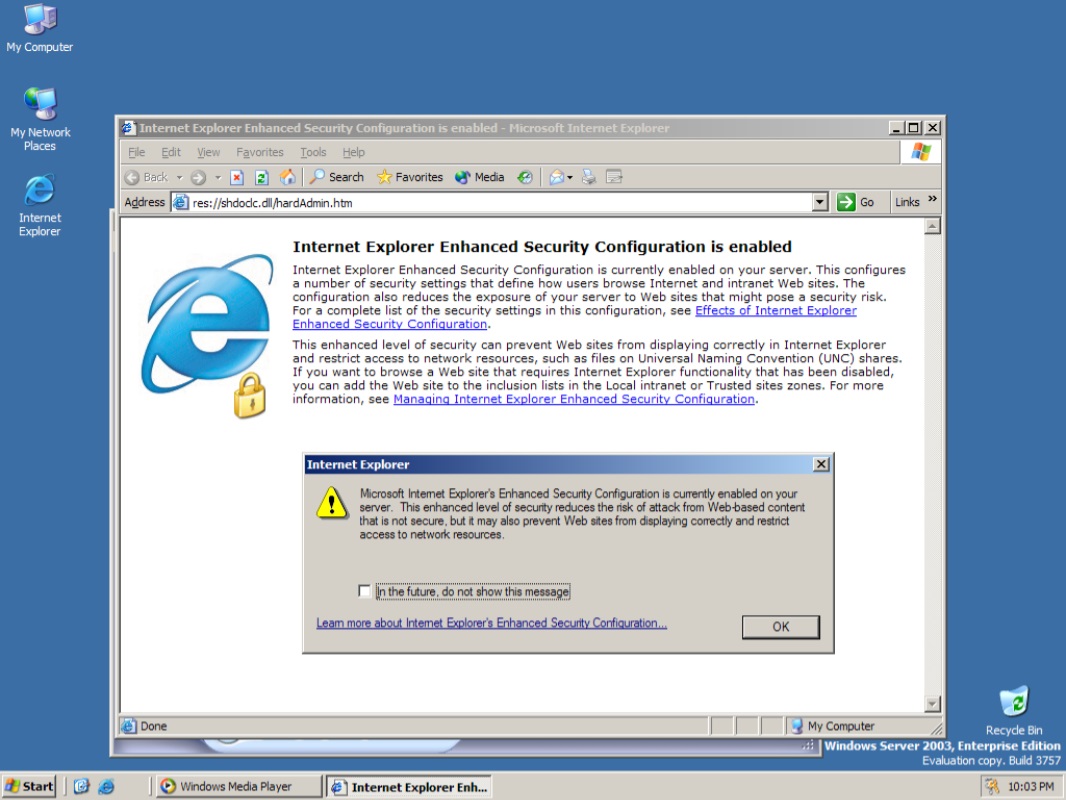This screenshot has width=1066, height=800.
Task: Open Internet Explorer desktop icon
Action: (39, 205)
